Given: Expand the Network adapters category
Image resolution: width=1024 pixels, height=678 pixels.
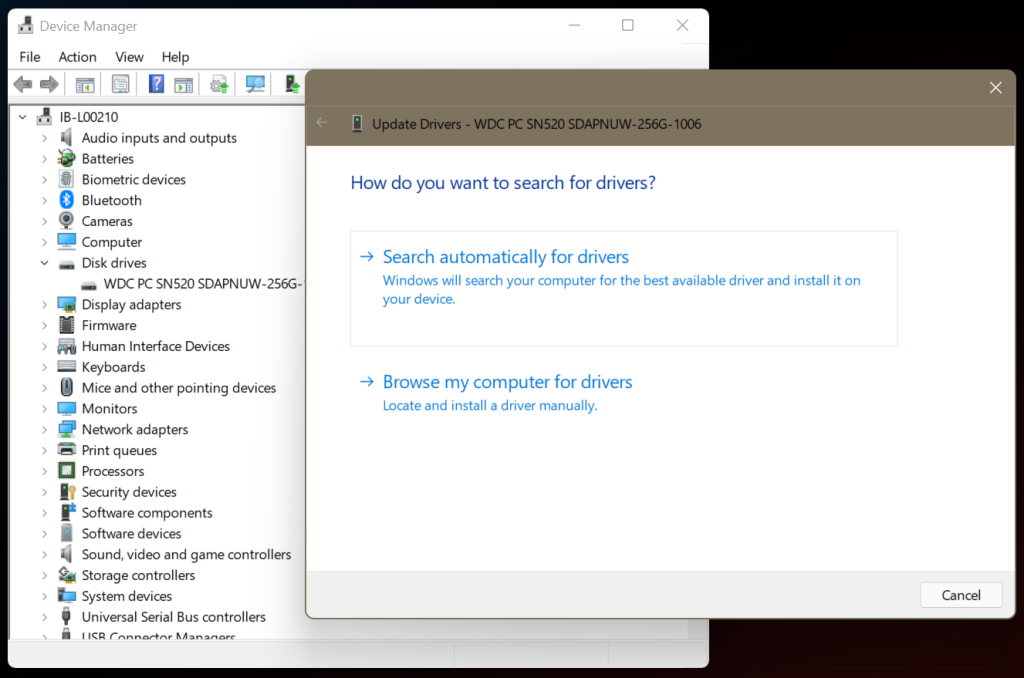Looking at the screenshot, I should 44,429.
